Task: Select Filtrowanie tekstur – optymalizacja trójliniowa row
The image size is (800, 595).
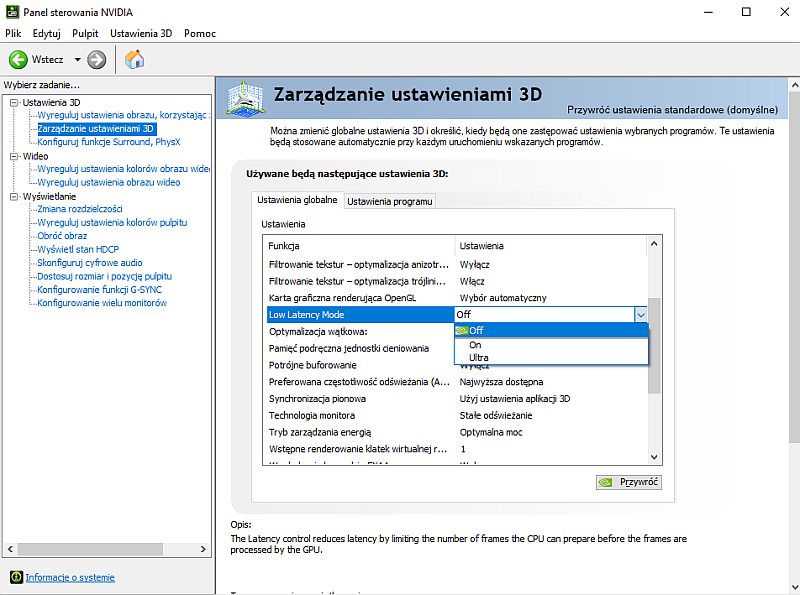Action: pos(457,282)
